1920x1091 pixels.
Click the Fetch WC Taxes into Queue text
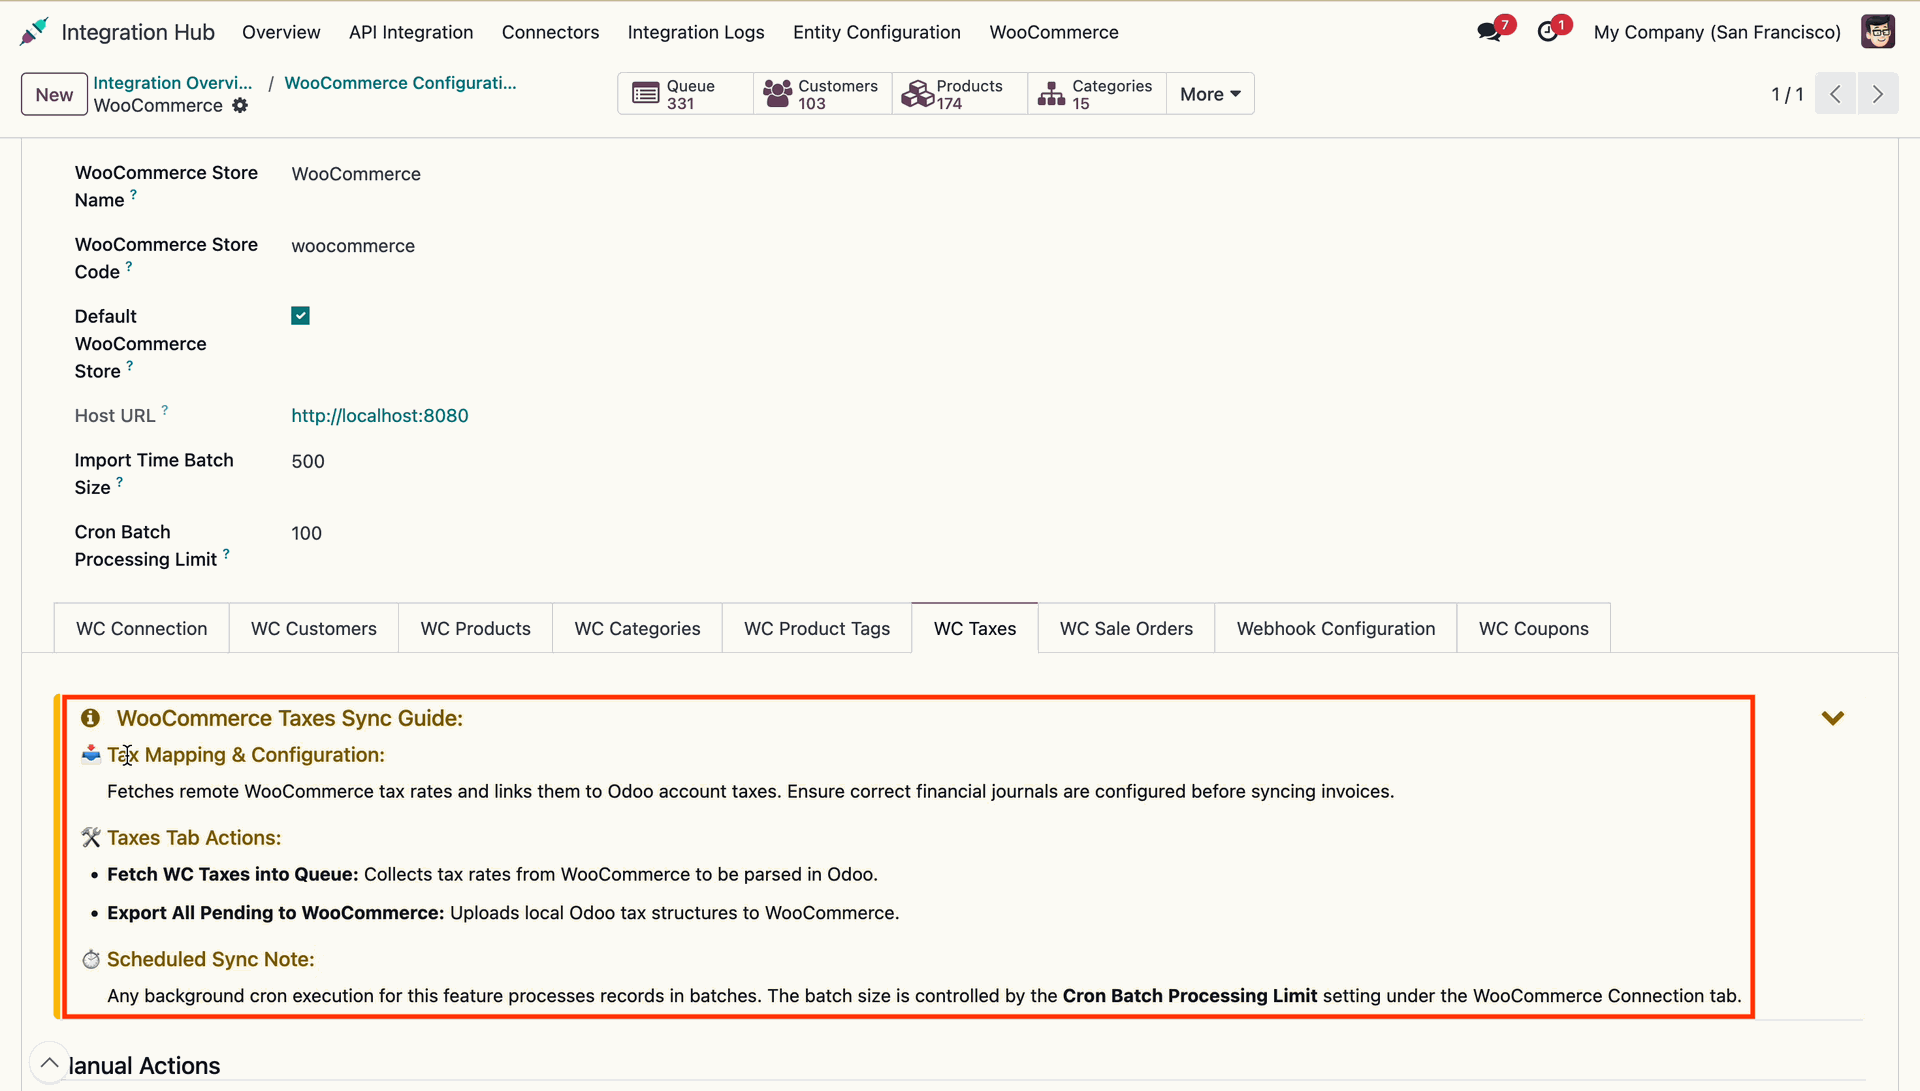point(232,874)
